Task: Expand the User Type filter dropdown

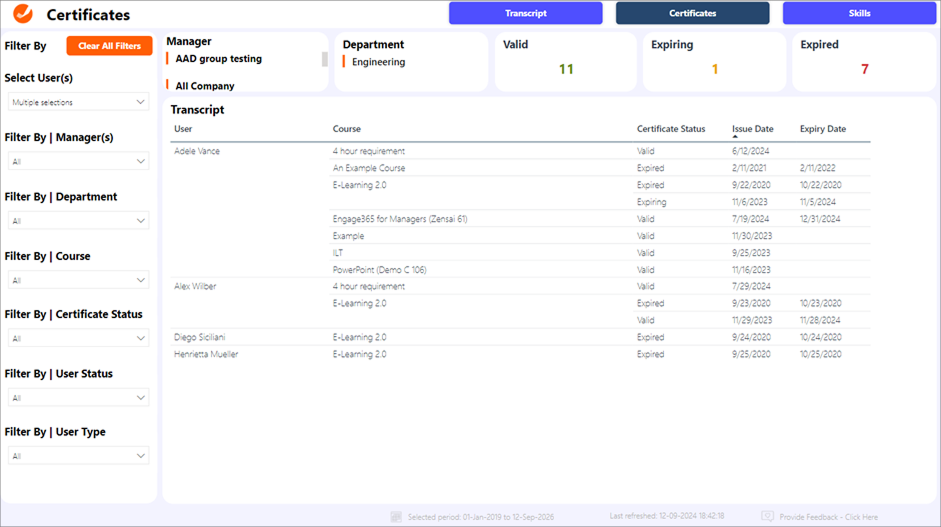Action: 78,456
